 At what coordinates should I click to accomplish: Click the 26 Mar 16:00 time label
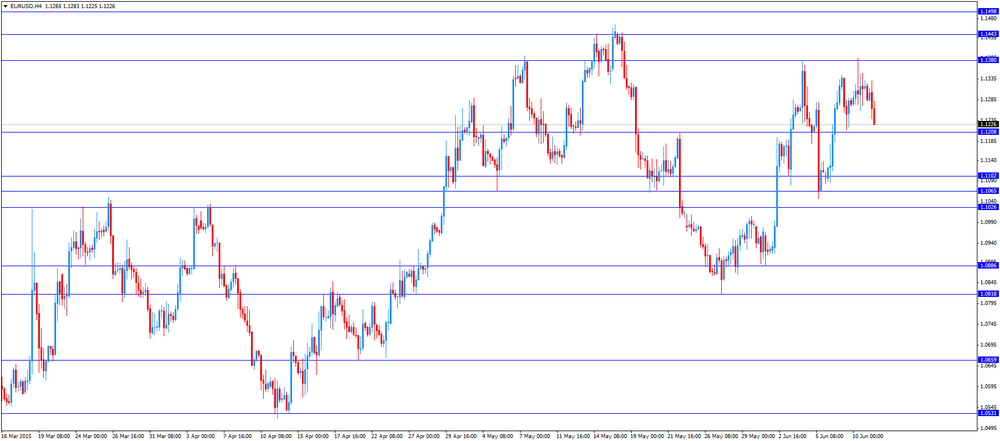[x=128, y=436]
